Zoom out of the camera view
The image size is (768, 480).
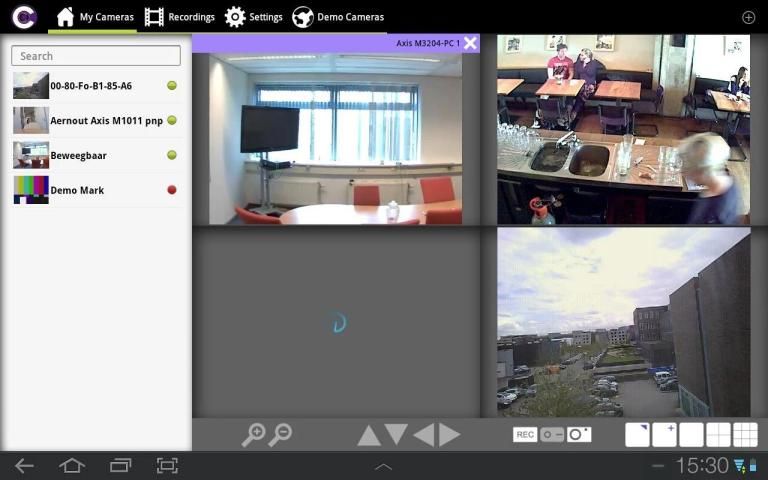281,435
